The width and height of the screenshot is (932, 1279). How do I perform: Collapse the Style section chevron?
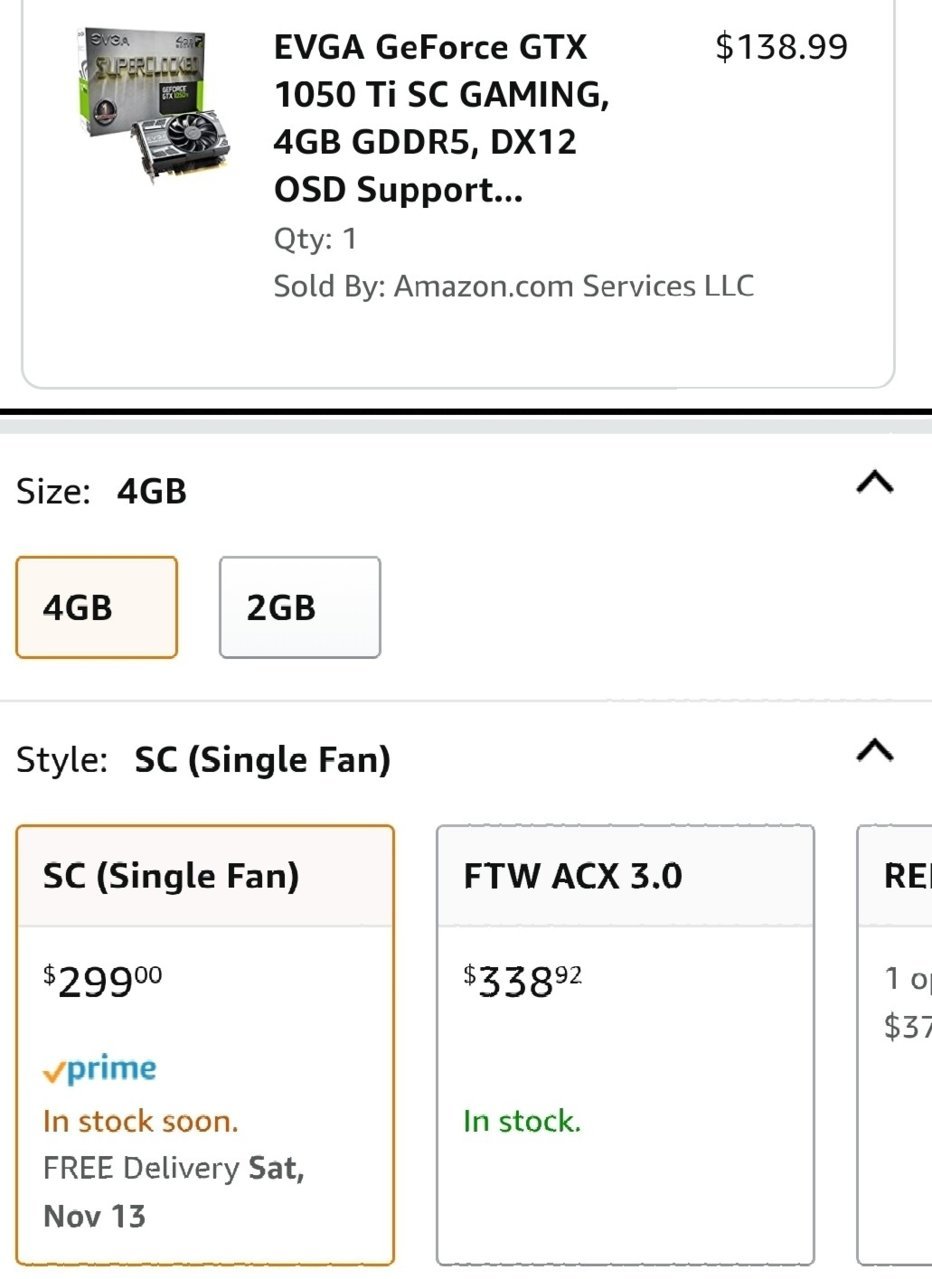[x=875, y=750]
